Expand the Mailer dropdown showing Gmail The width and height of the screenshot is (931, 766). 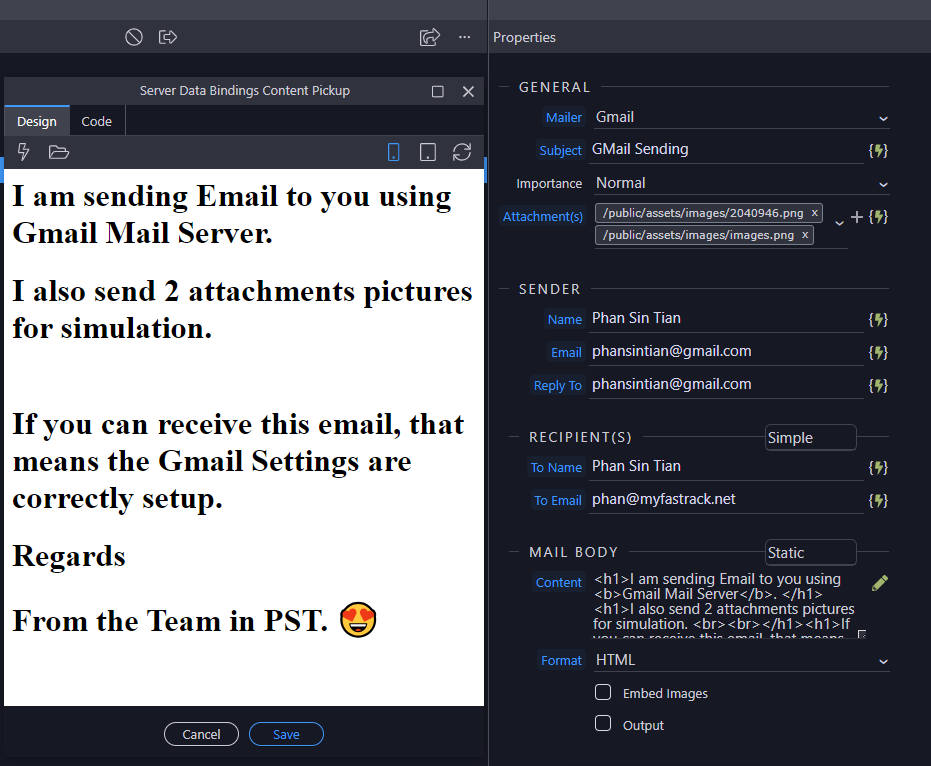[742, 117]
